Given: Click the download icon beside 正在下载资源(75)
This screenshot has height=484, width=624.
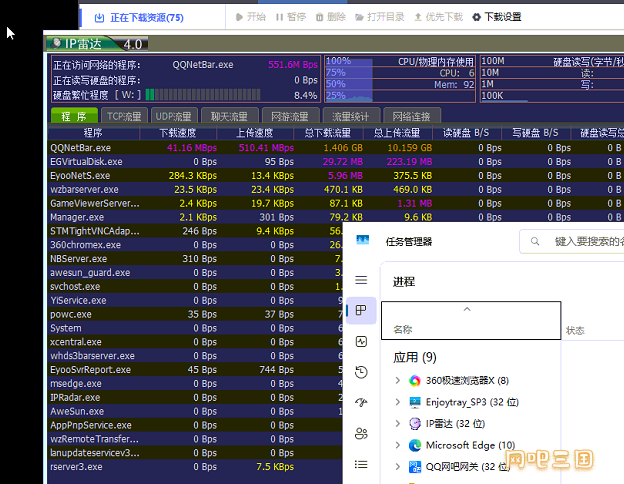Looking at the screenshot, I should pos(99,18).
